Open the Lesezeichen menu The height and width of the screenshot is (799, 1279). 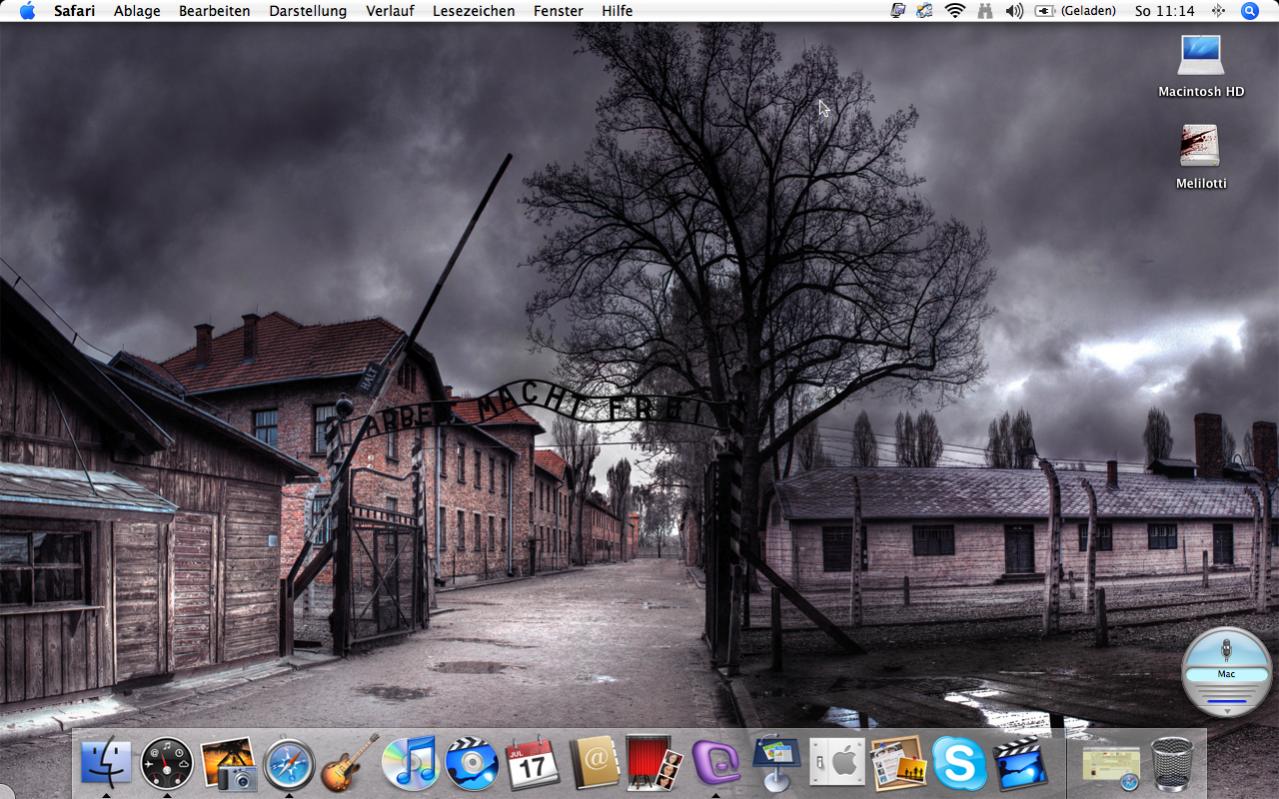[x=474, y=11]
